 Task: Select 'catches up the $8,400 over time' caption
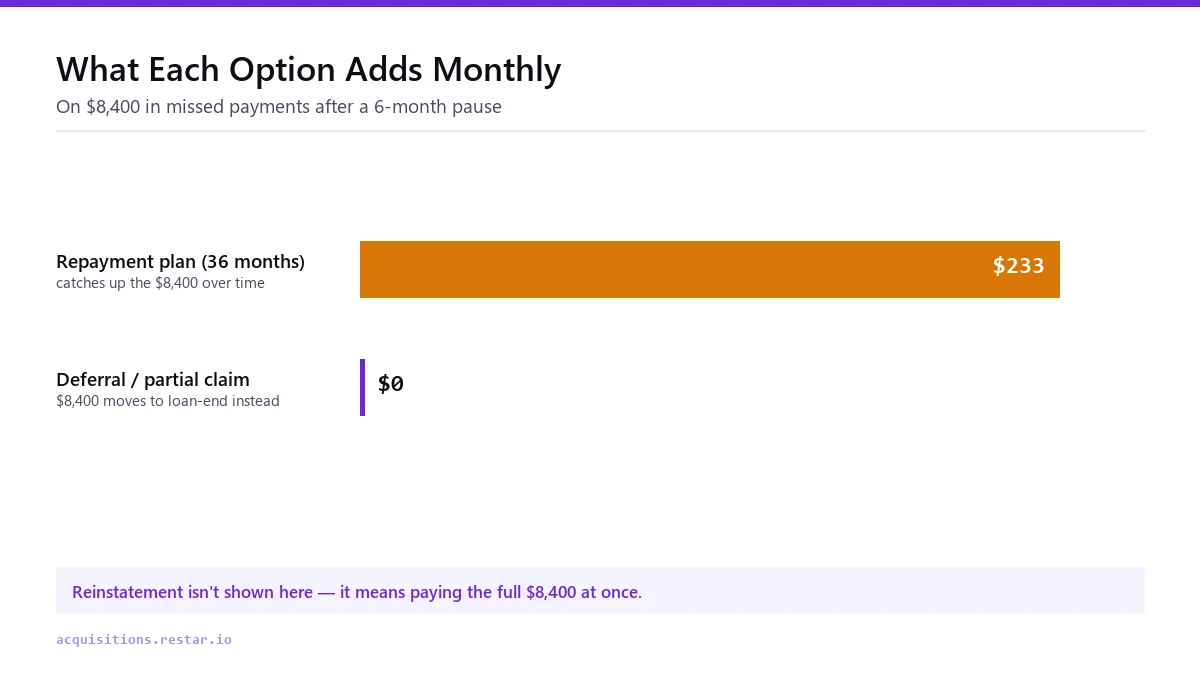tap(160, 283)
